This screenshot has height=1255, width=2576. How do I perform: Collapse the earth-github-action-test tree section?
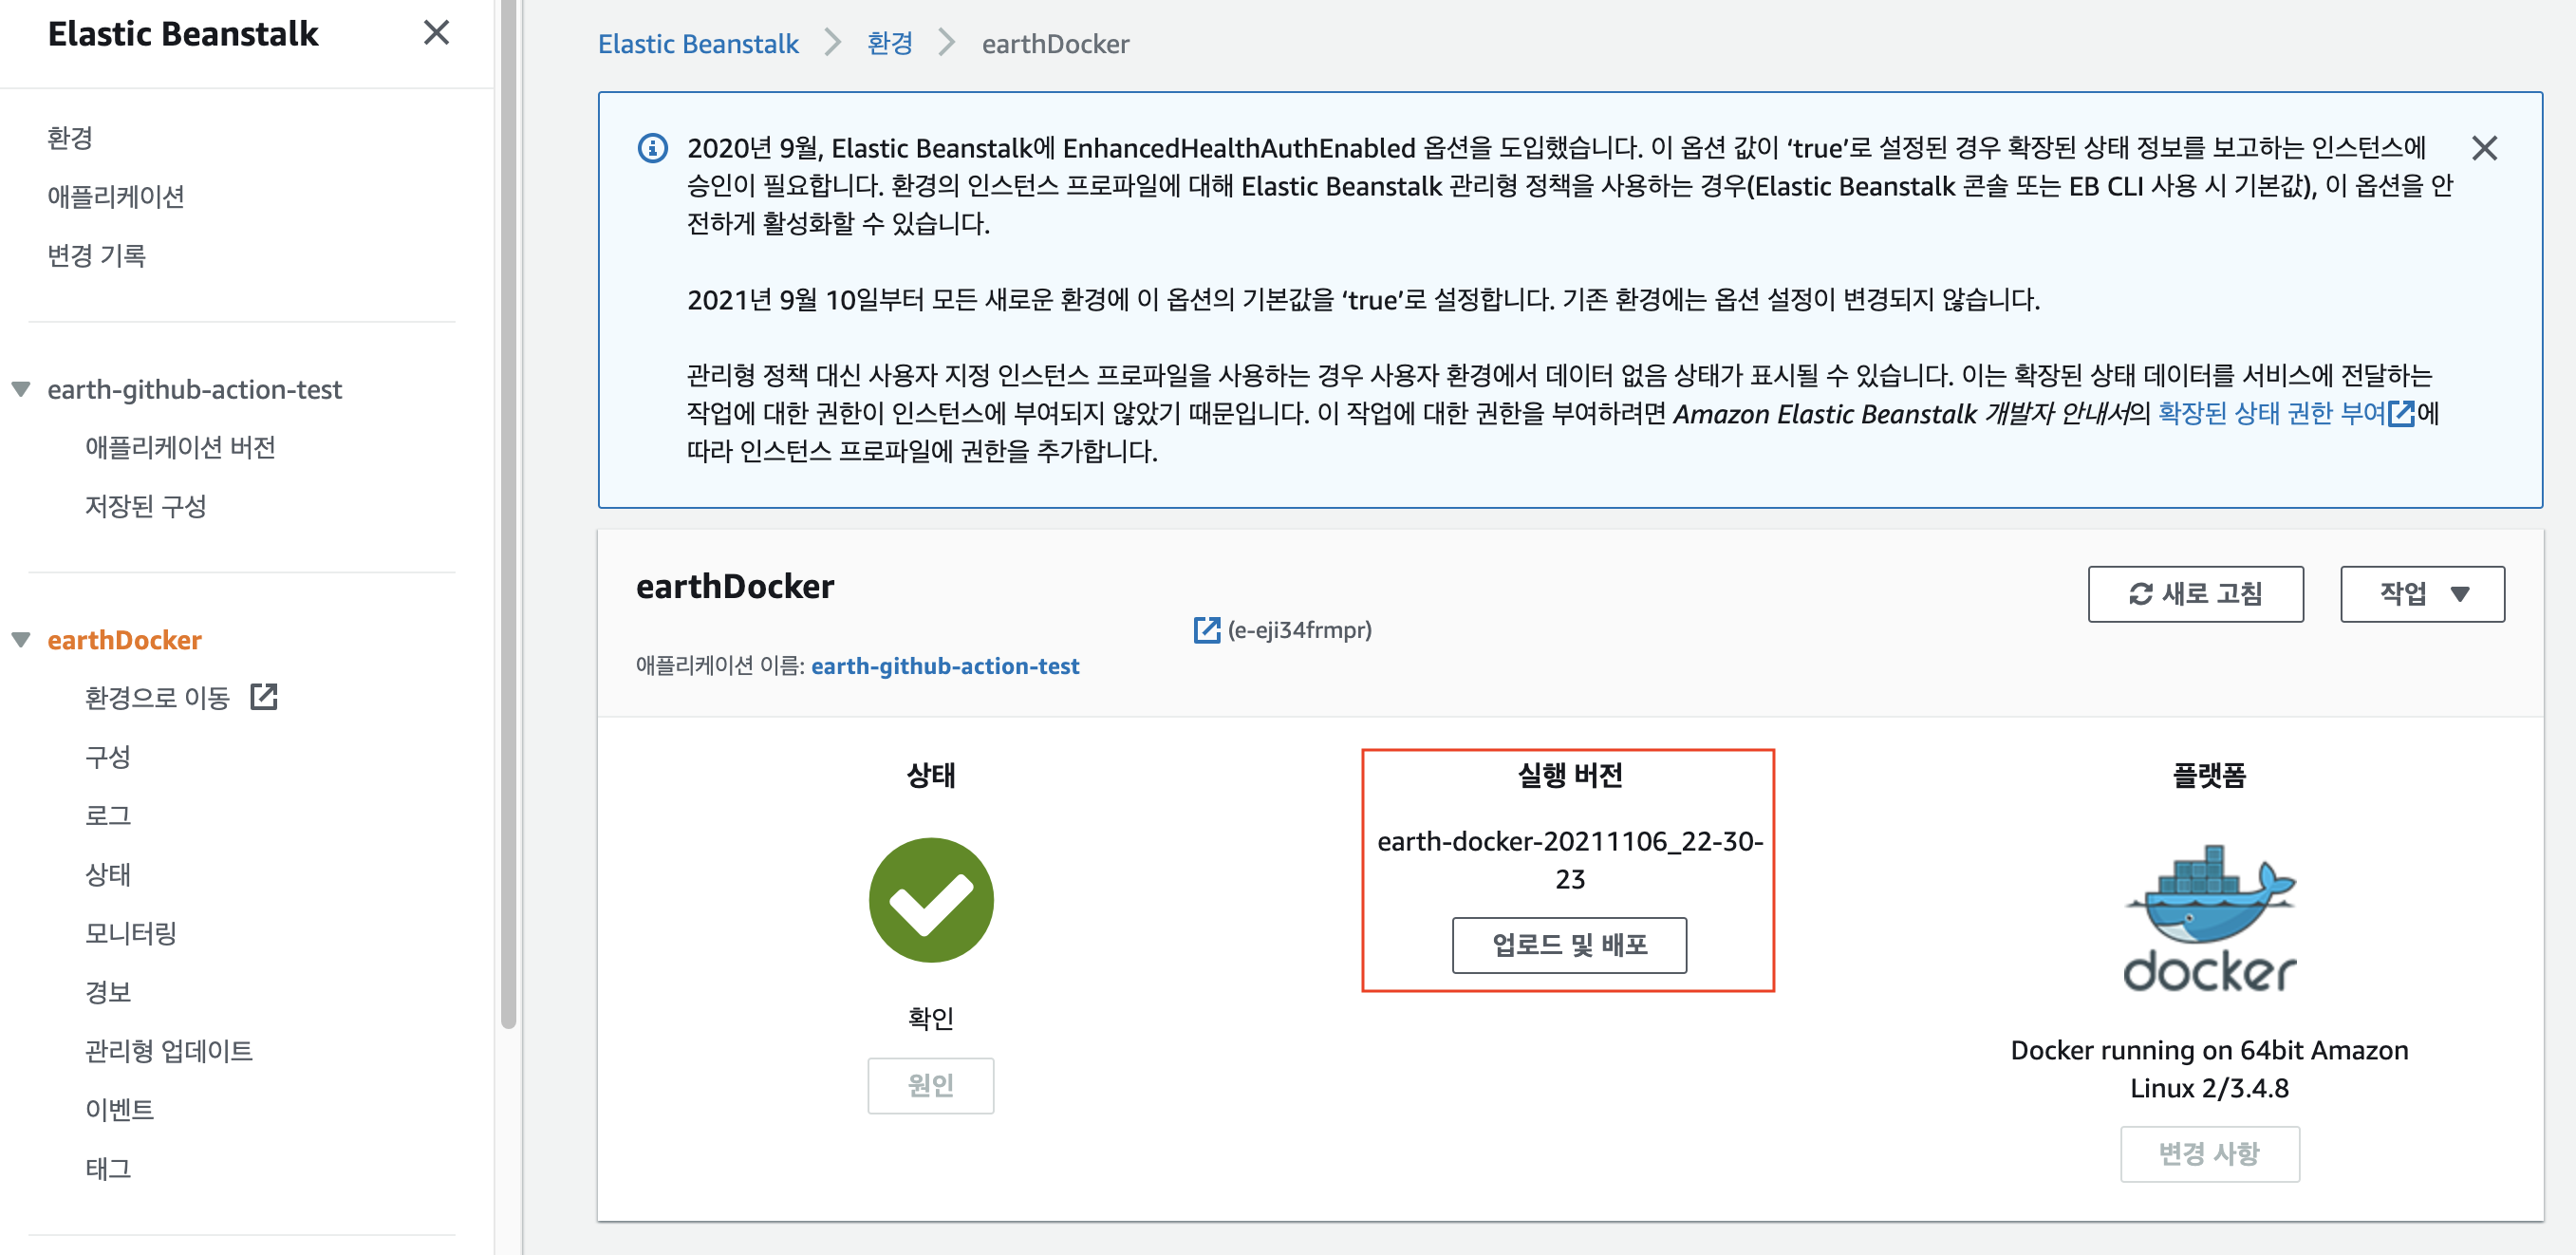tap(21, 389)
